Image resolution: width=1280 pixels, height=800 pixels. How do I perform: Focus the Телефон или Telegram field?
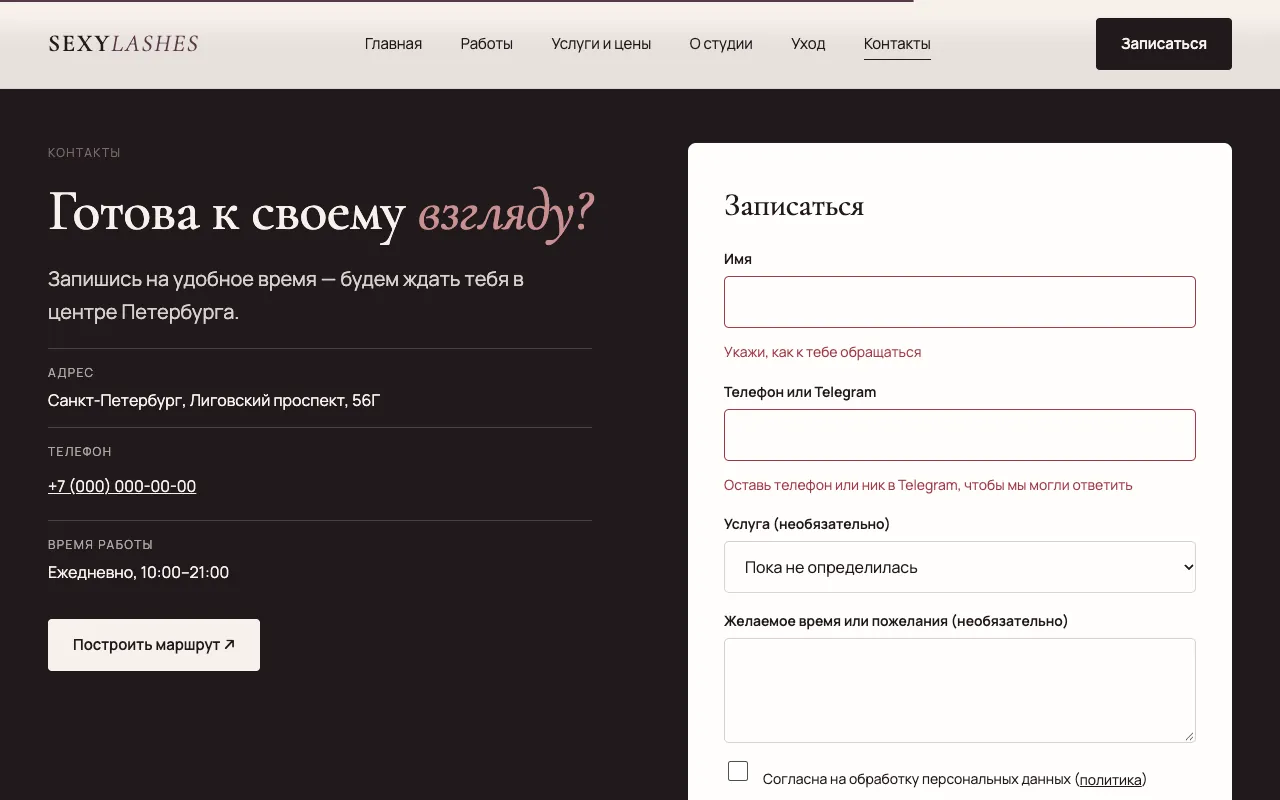click(x=960, y=435)
